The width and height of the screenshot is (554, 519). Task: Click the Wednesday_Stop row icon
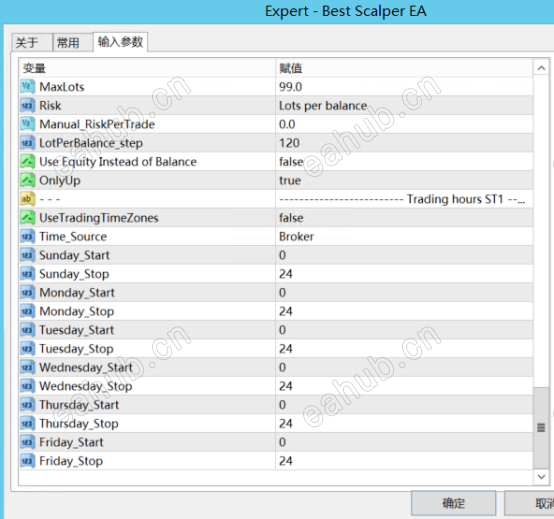pyautogui.click(x=28, y=387)
